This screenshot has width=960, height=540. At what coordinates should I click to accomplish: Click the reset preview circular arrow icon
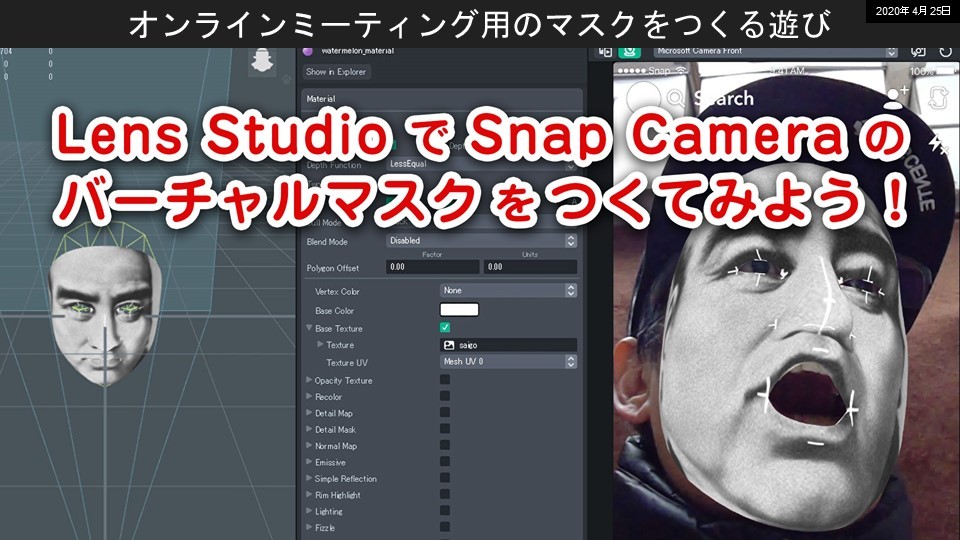pos(946,52)
